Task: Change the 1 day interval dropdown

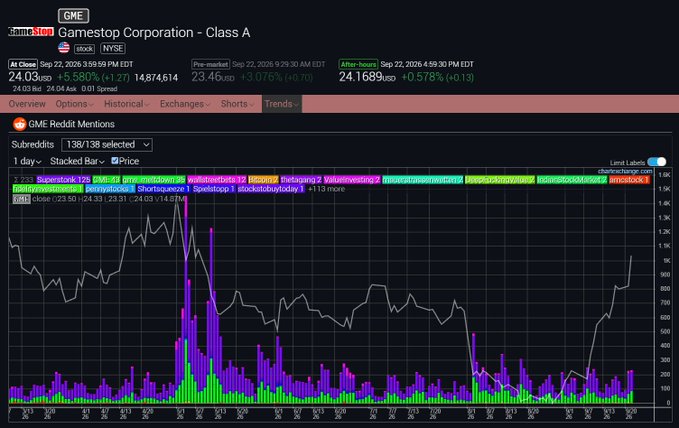Action: click(27, 161)
